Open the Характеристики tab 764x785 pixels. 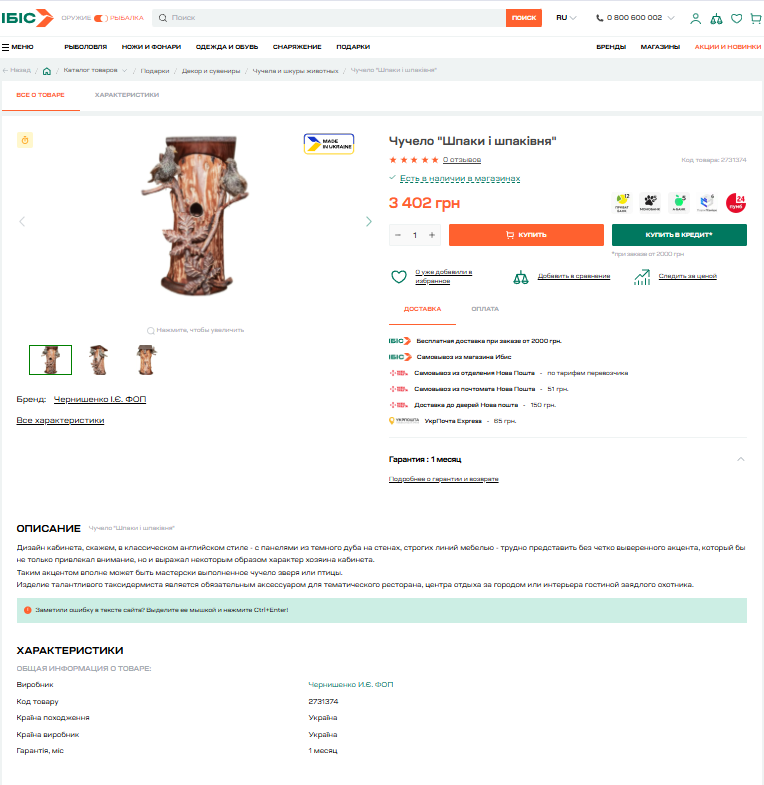tap(127, 95)
